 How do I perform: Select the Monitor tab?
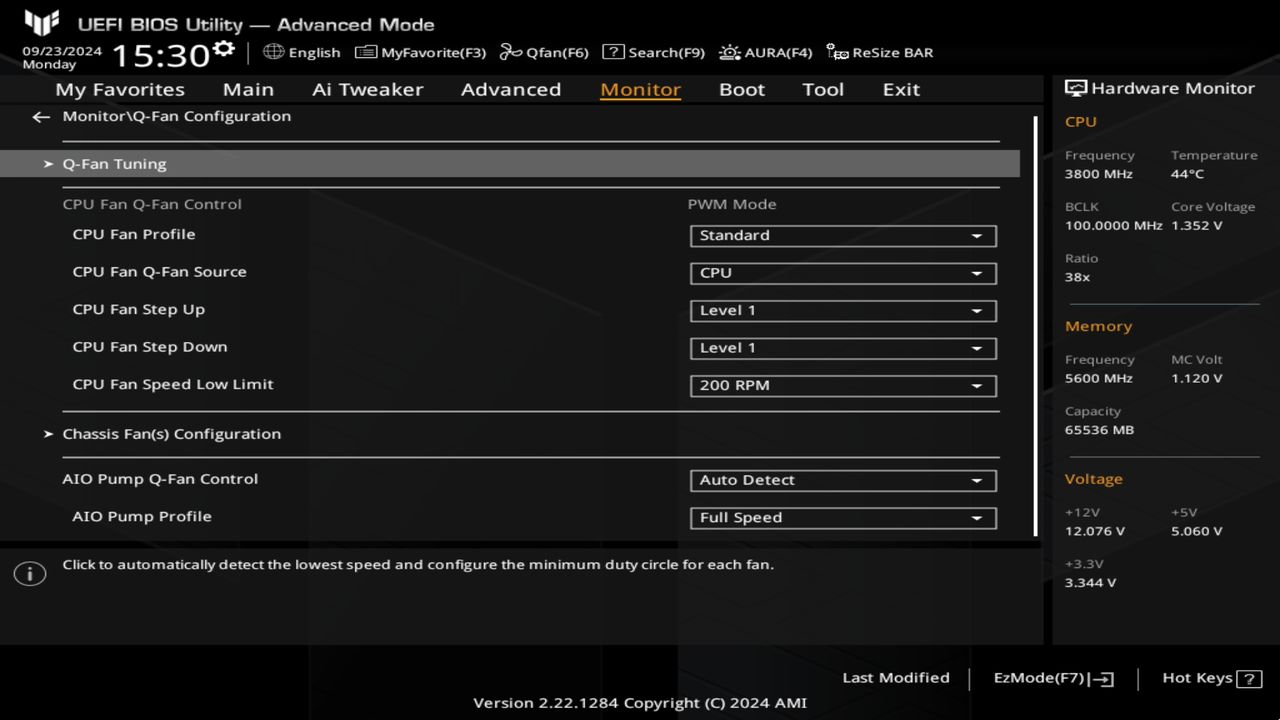pos(640,89)
